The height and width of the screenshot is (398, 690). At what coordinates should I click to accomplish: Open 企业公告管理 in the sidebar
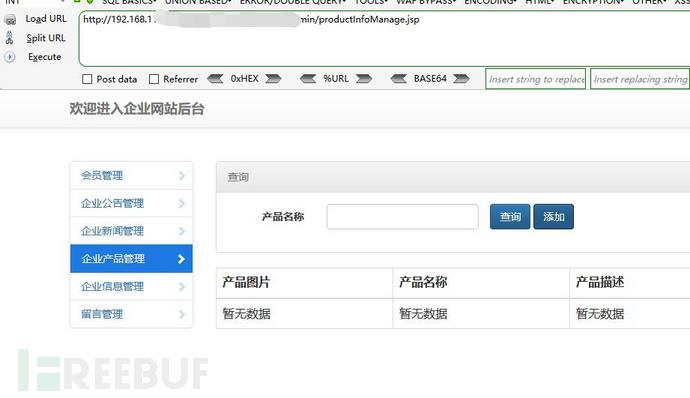131,203
